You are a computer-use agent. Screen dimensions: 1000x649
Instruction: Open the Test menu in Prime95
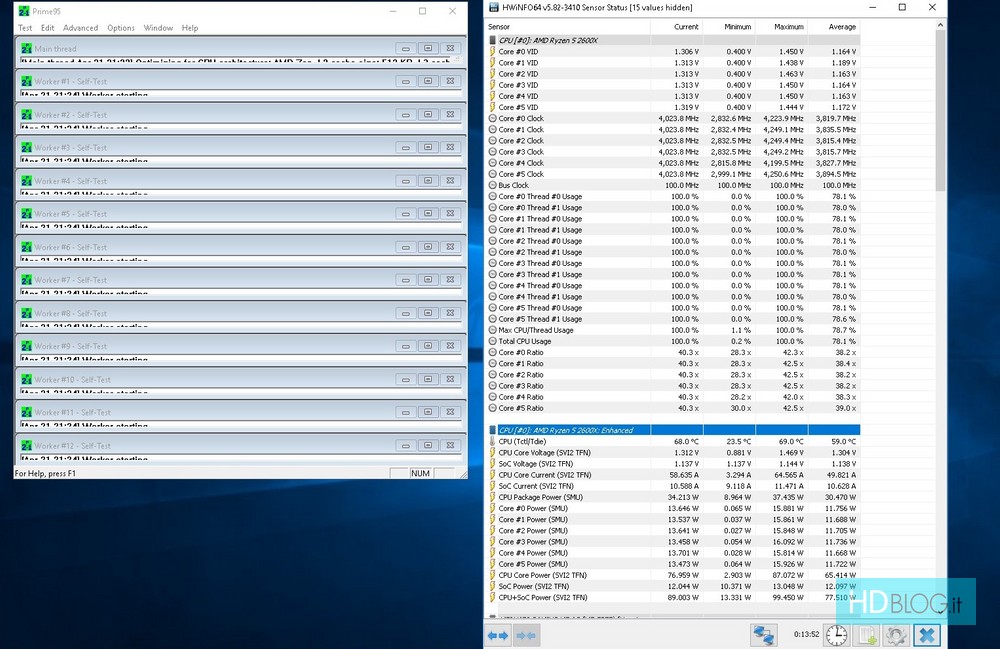pos(25,28)
